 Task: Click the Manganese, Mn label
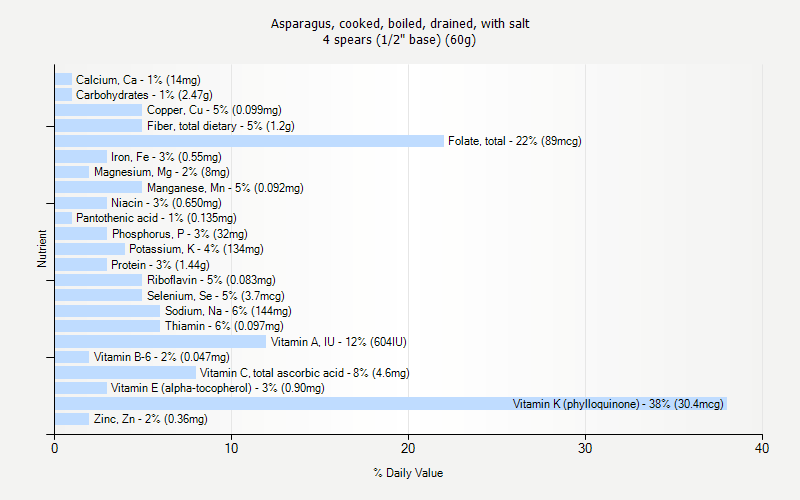pyautogui.click(x=224, y=187)
